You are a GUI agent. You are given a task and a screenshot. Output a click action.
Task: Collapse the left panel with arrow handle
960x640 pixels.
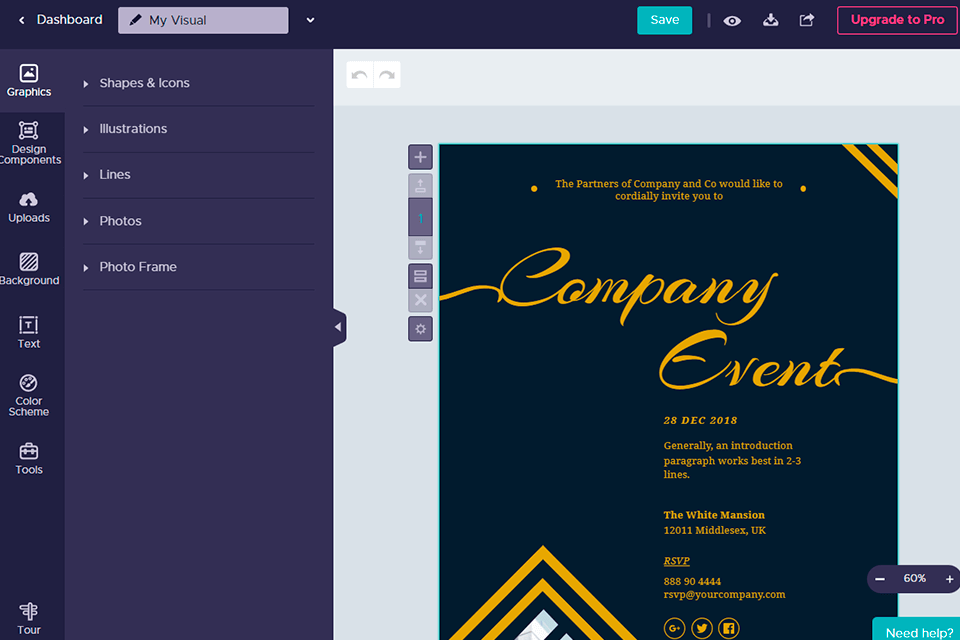[x=339, y=327]
